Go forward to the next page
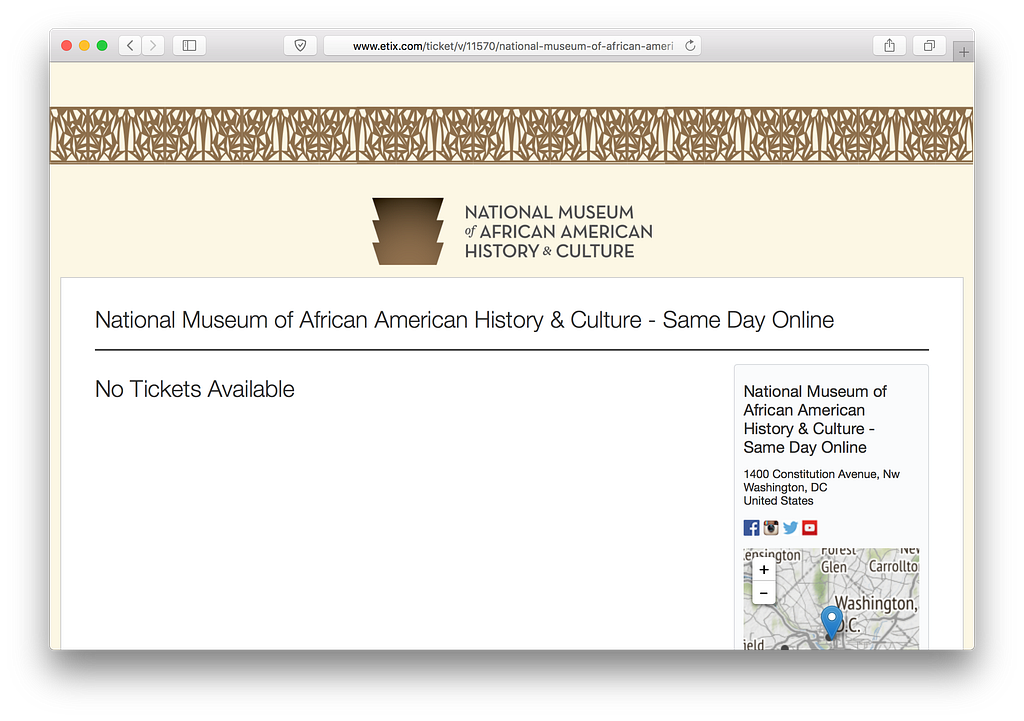This screenshot has width=1024, height=721. [x=153, y=45]
